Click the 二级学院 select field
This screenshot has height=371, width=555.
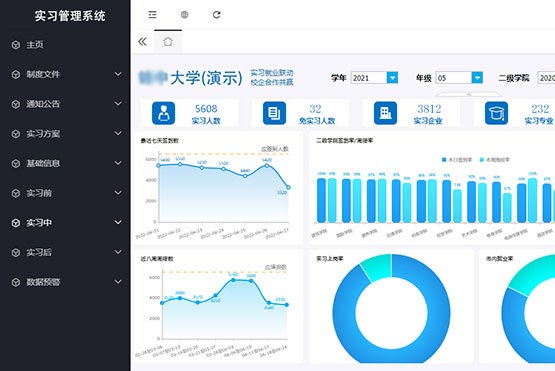pos(546,78)
